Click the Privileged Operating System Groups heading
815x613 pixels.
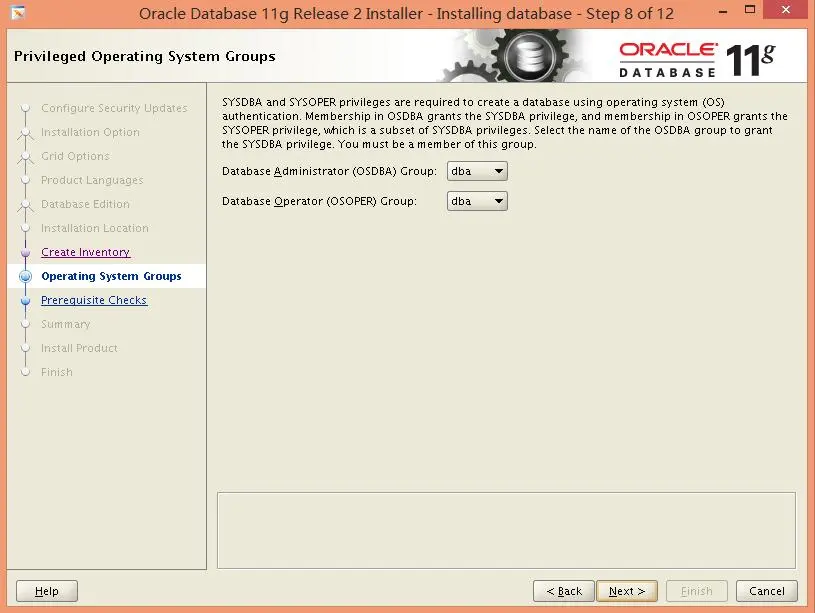[x=144, y=56]
